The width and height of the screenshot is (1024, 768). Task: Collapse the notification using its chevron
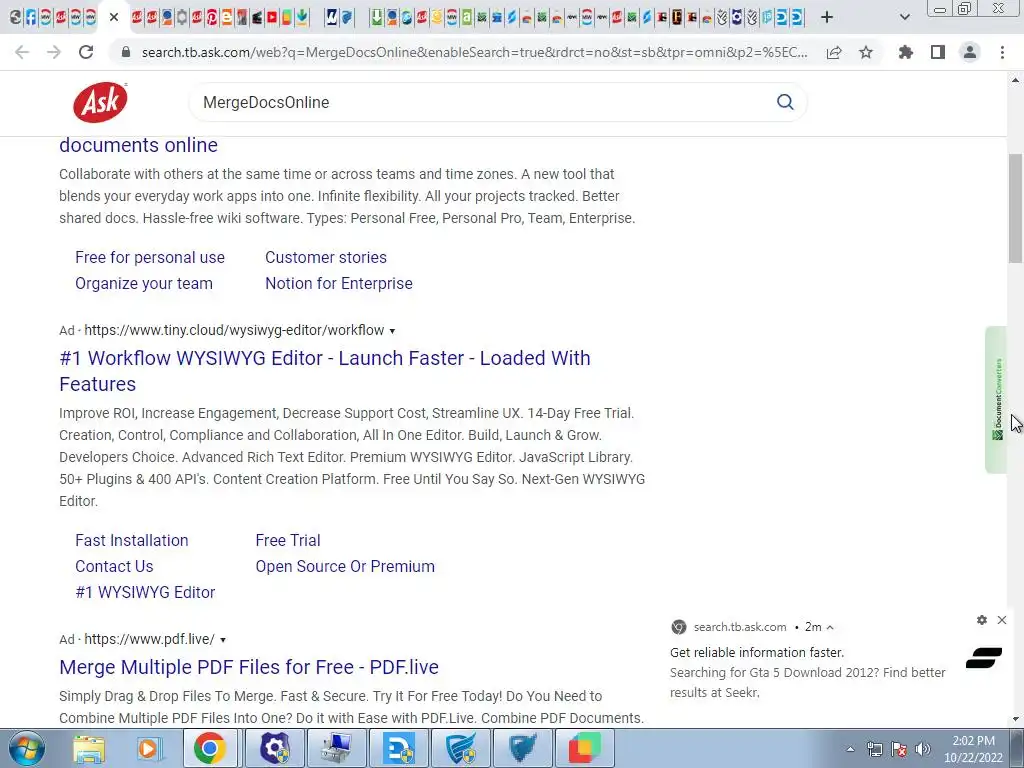click(x=830, y=627)
